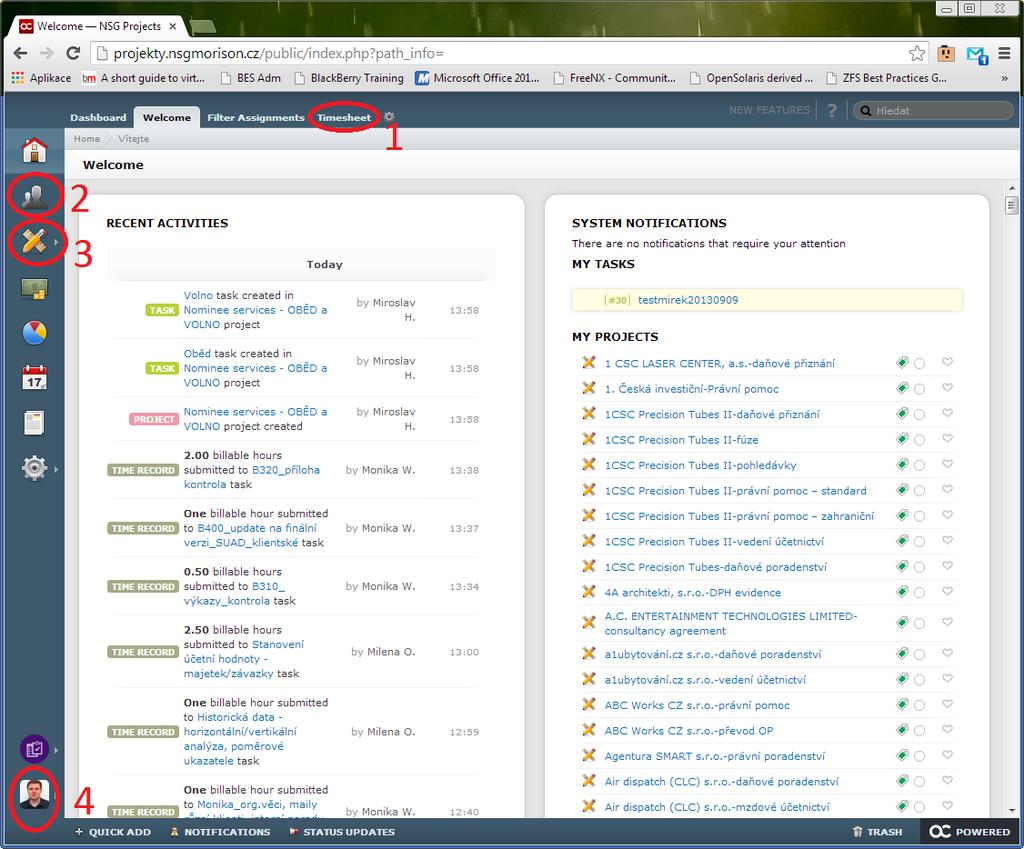The height and width of the screenshot is (849, 1024).
Task: Open the Filter Assignments tab
Action: point(255,118)
